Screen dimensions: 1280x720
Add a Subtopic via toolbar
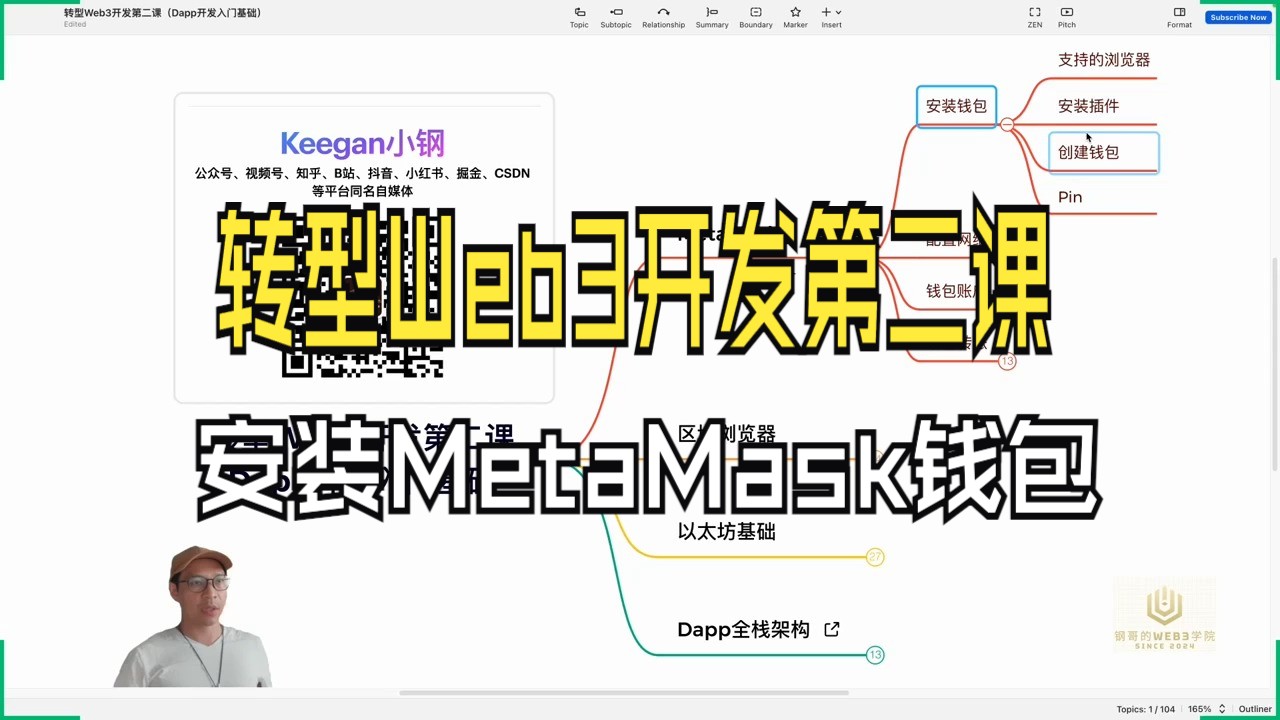616,17
